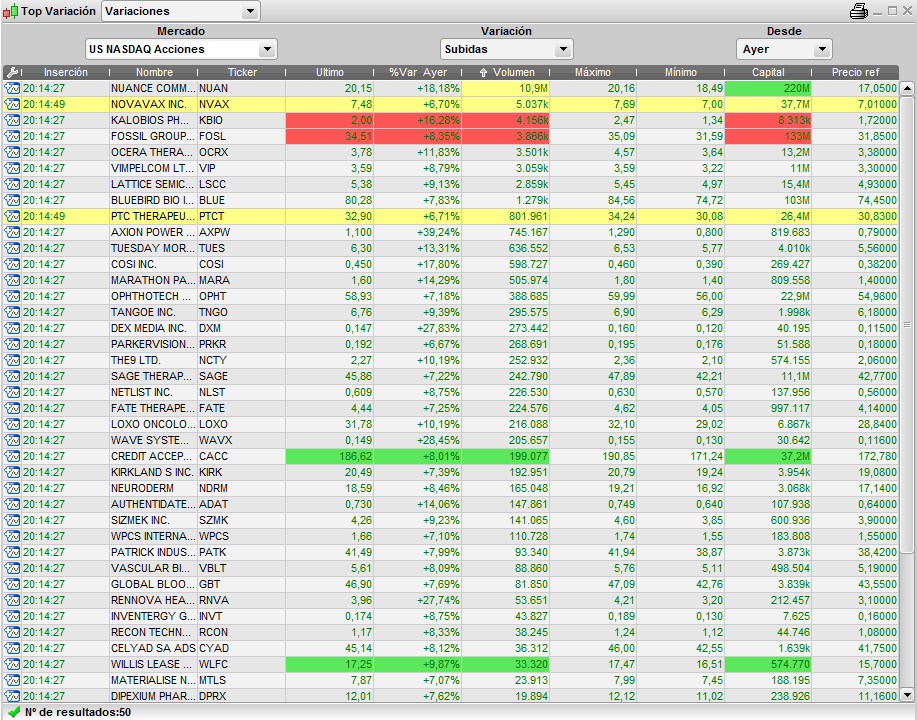917x720 pixels.
Task: Sort table by Ticker column
Action: point(242,73)
